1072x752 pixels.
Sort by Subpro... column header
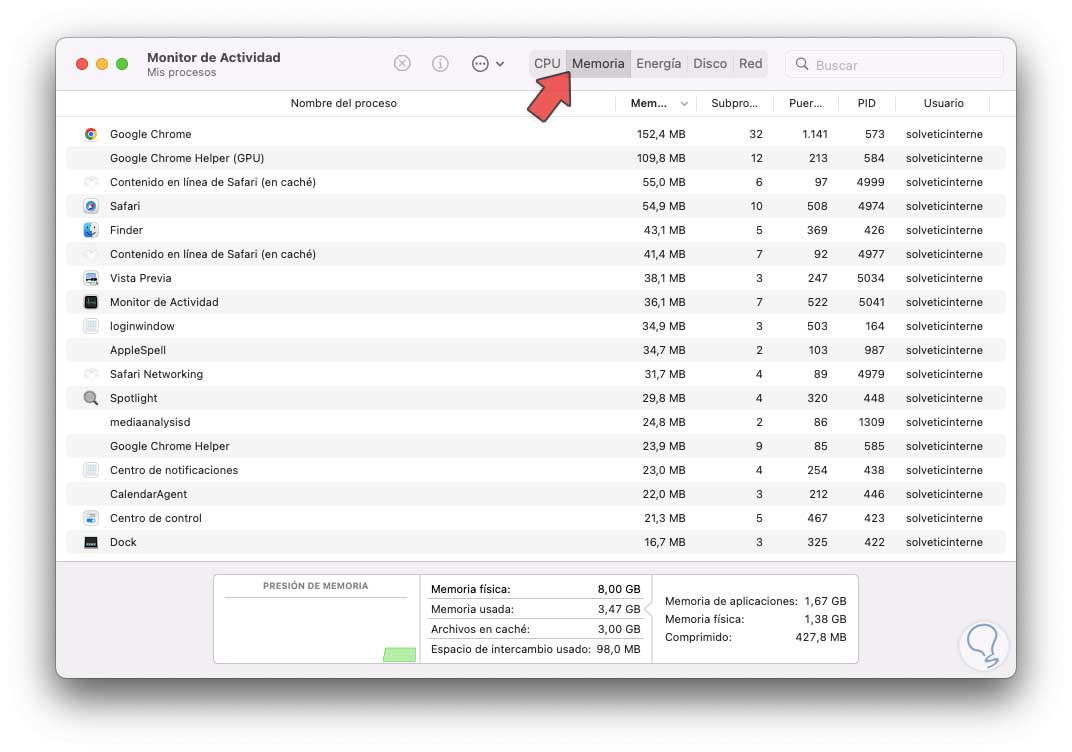[734, 103]
